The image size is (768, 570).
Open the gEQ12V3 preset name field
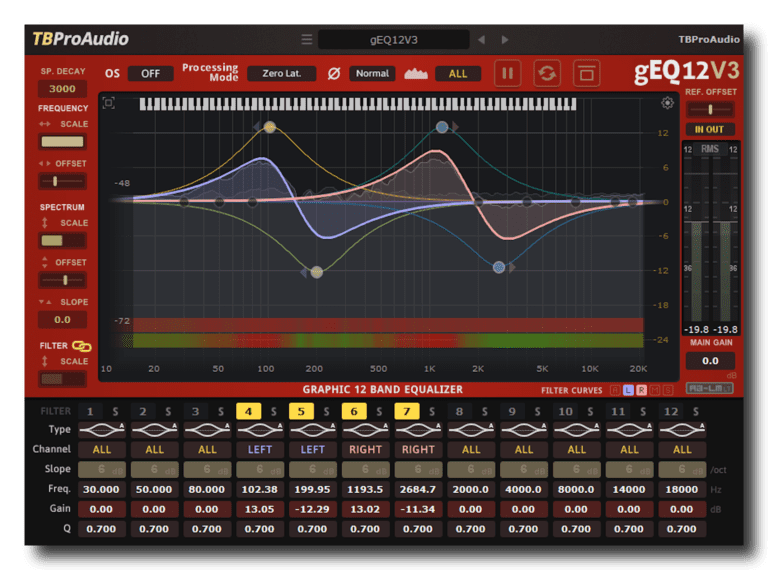tap(393, 40)
